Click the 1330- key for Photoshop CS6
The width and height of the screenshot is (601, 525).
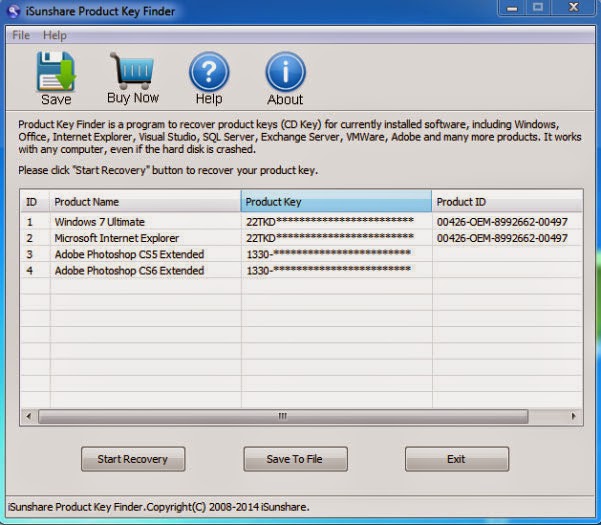click(x=328, y=270)
